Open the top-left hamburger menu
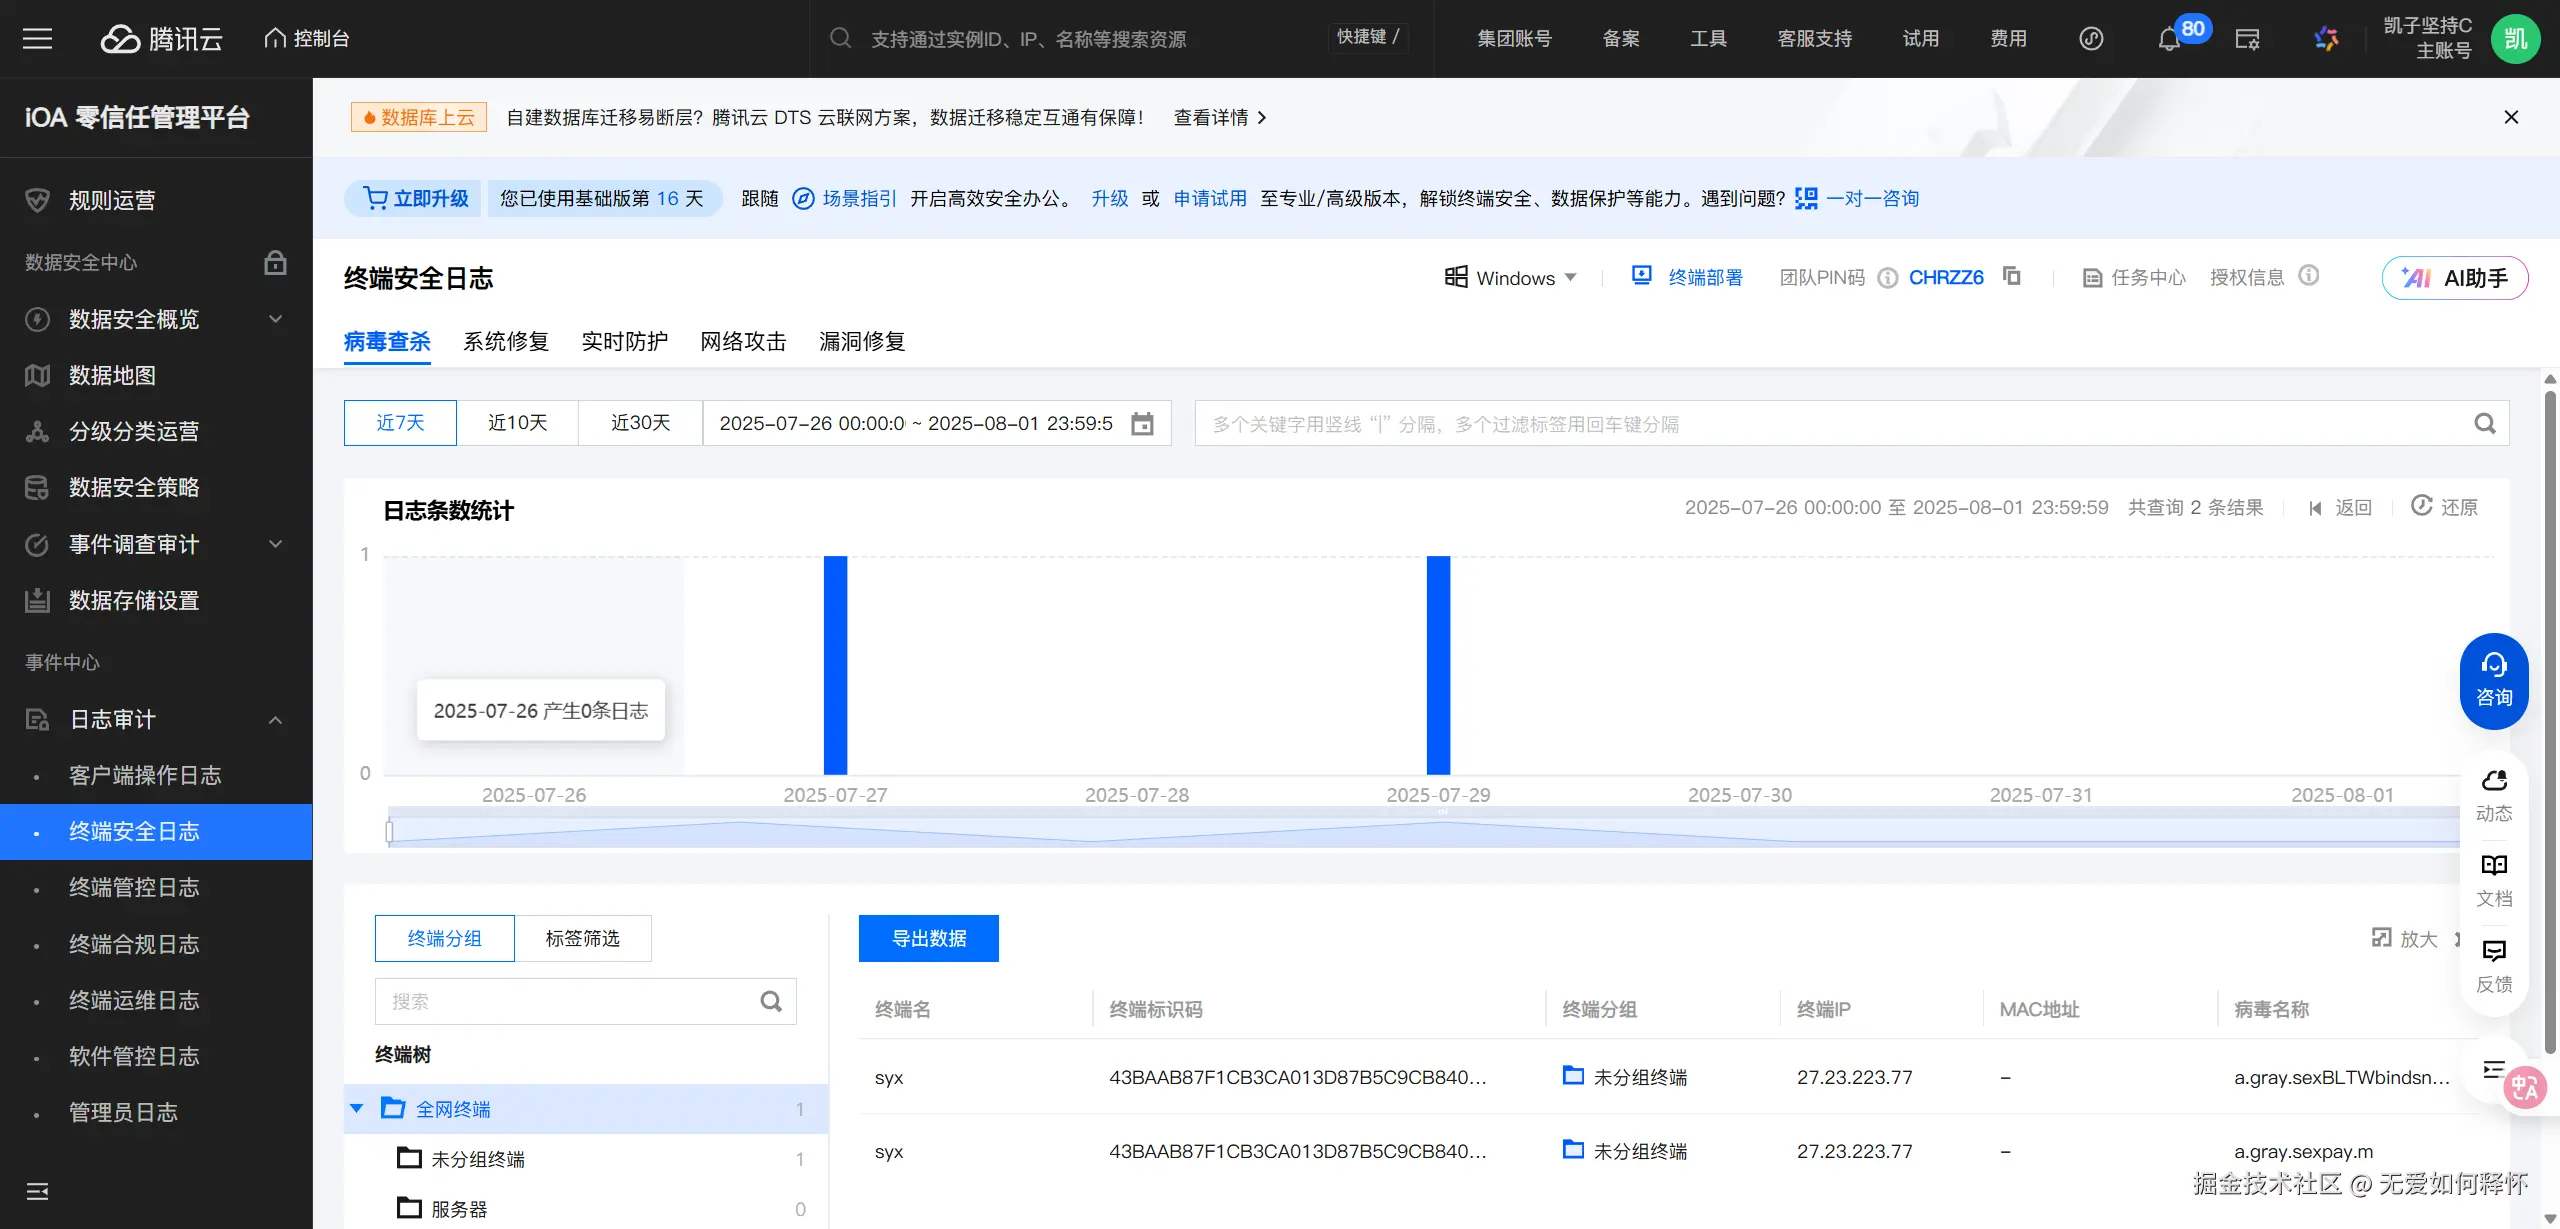2560x1229 pixels. [38, 39]
